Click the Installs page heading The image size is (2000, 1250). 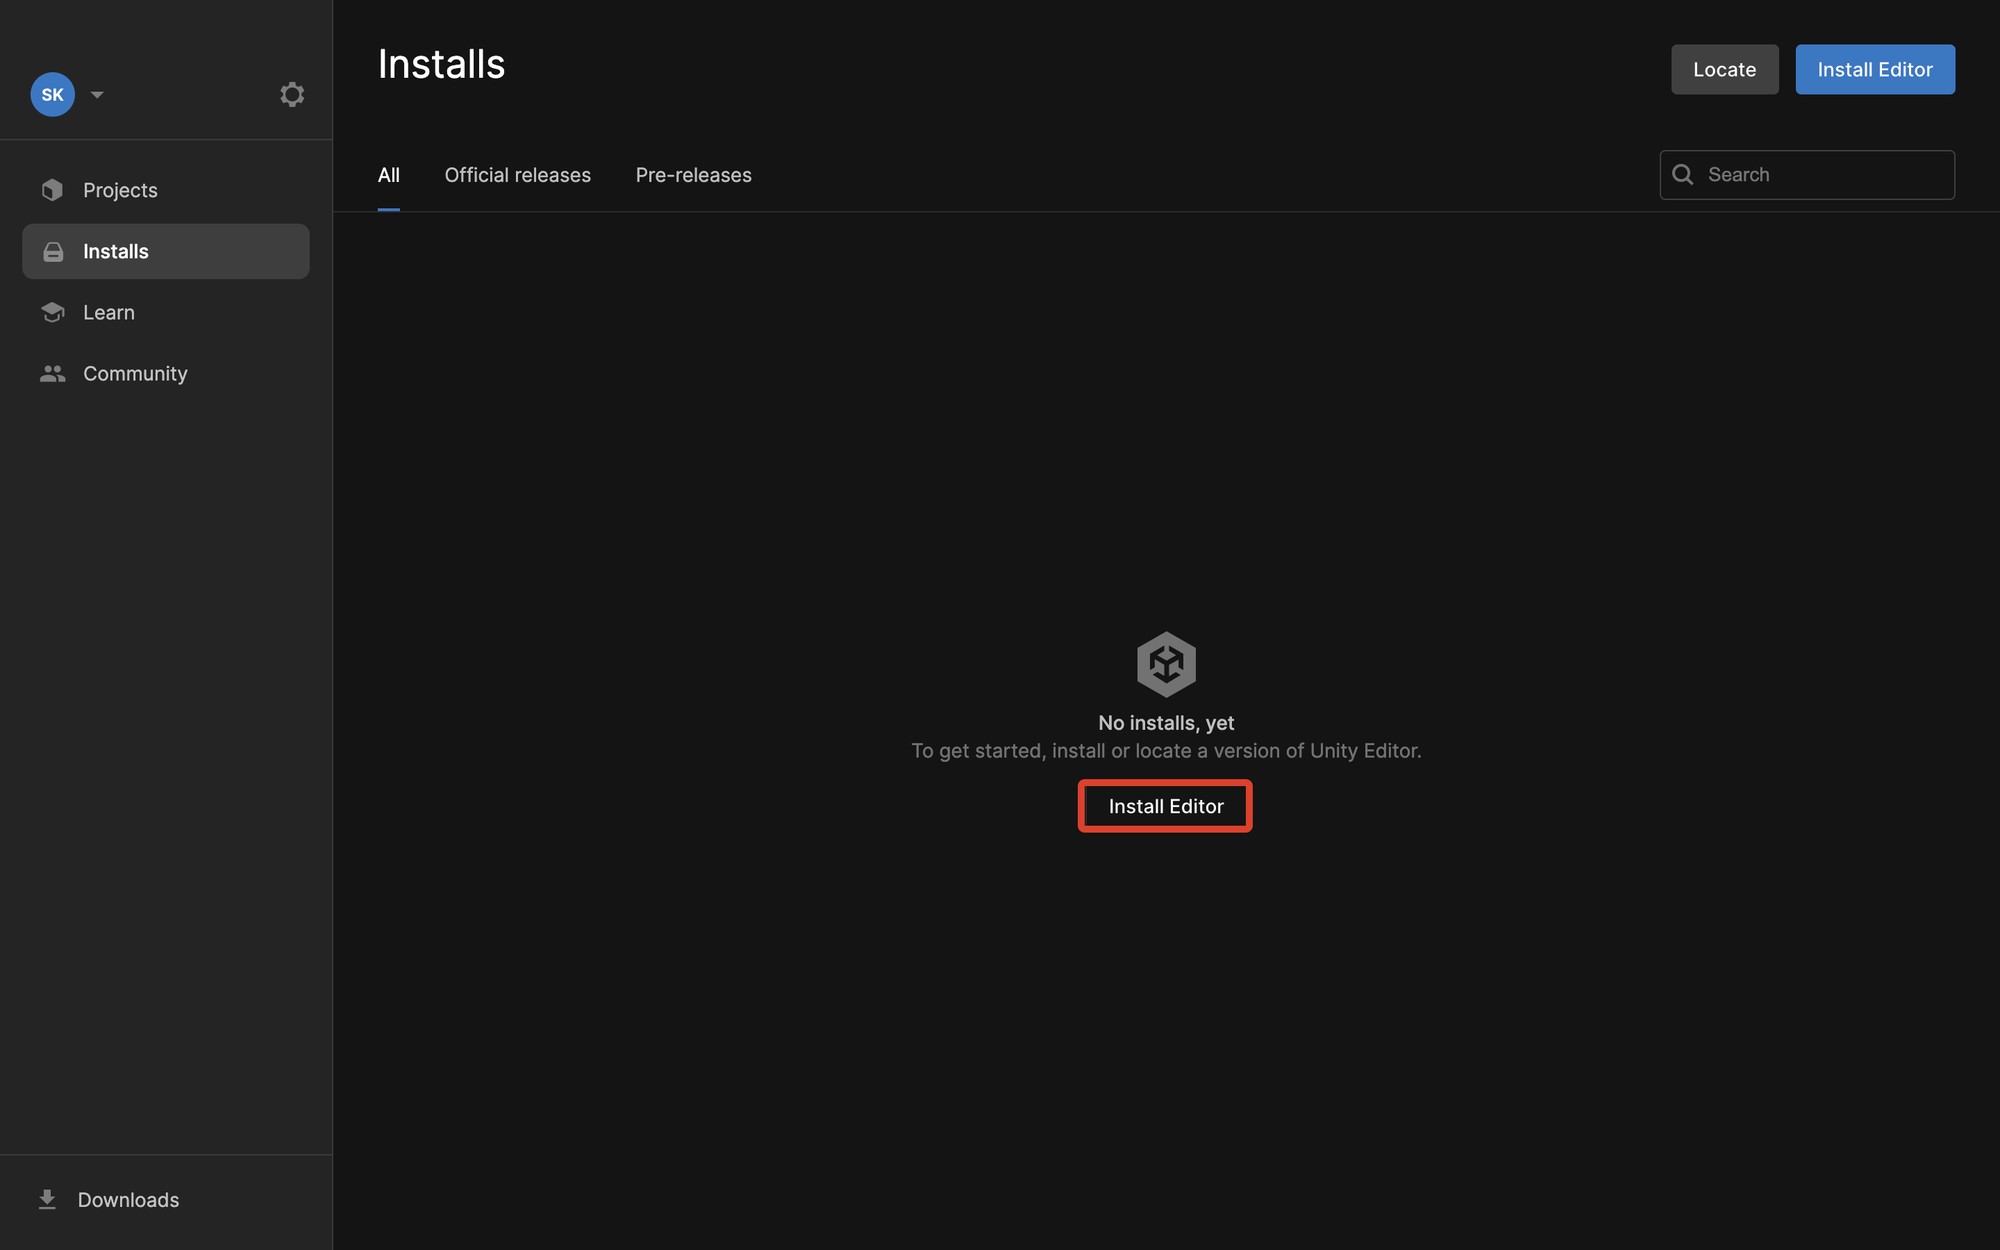coord(442,64)
